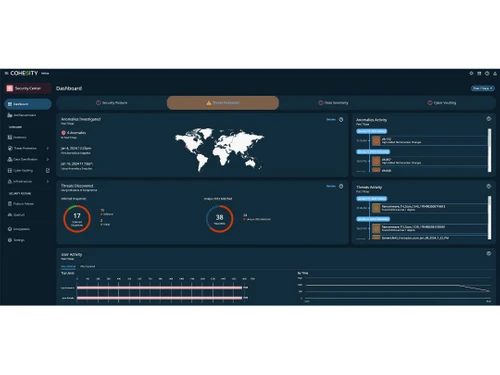Click the User Activity card header icon
500x375 pixels.
[489, 254]
